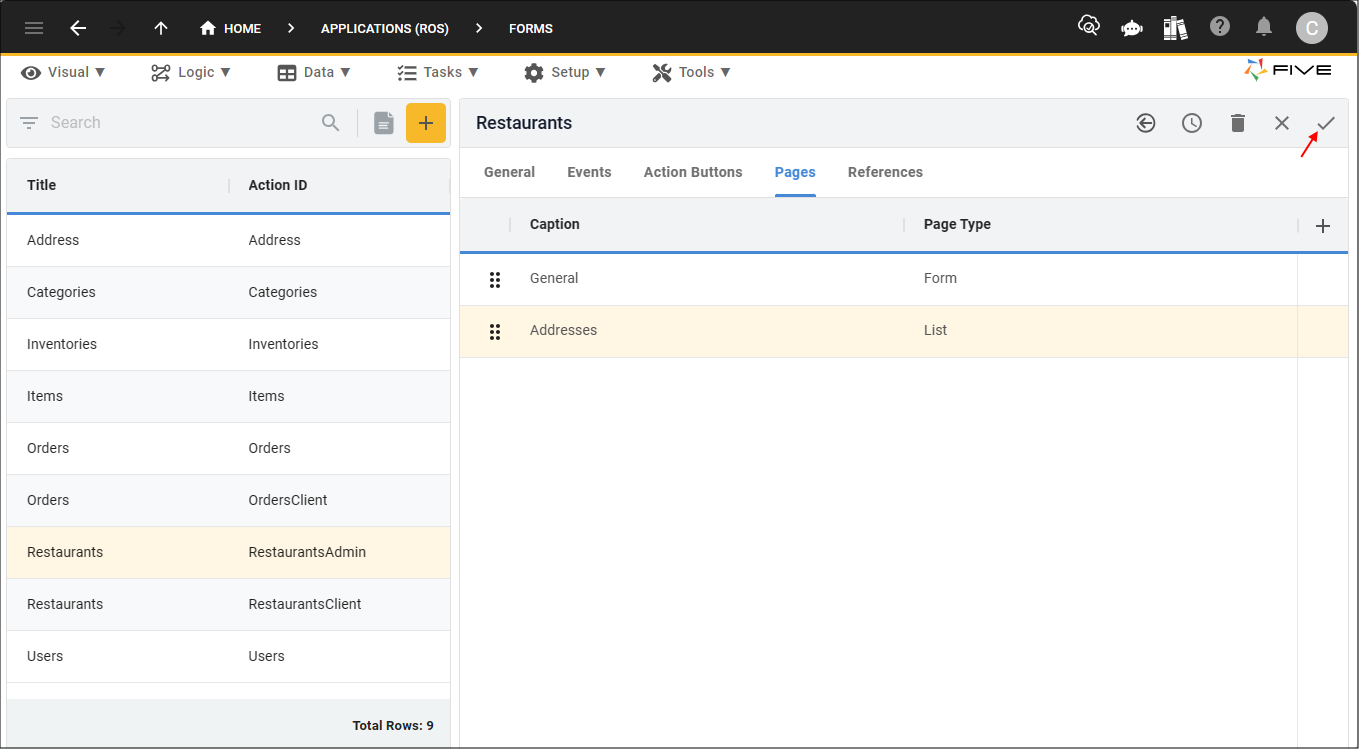Click the FIVE logo
The image size is (1359, 749).
coord(1288,70)
